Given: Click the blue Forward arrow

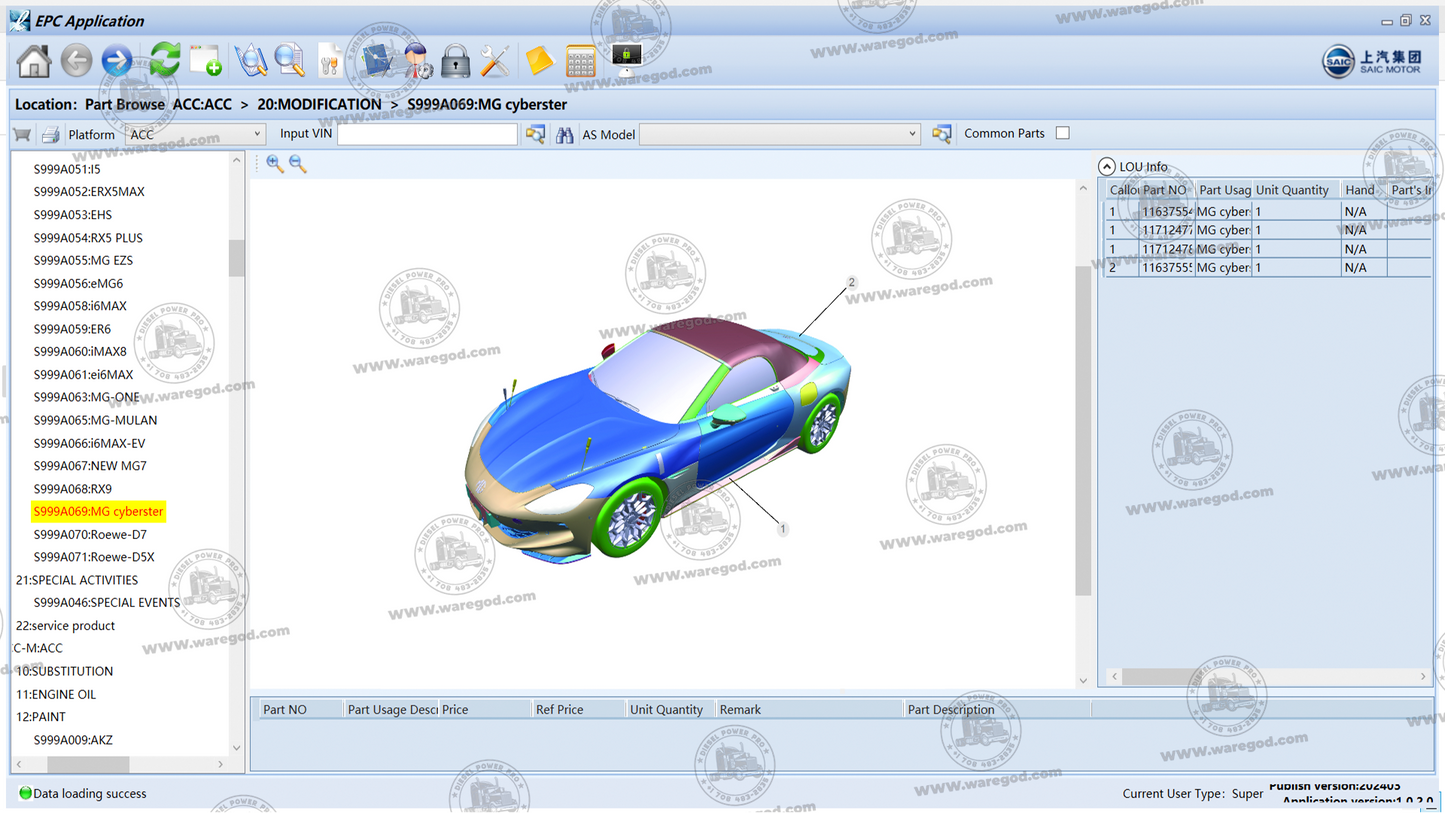Looking at the screenshot, I should (117, 61).
